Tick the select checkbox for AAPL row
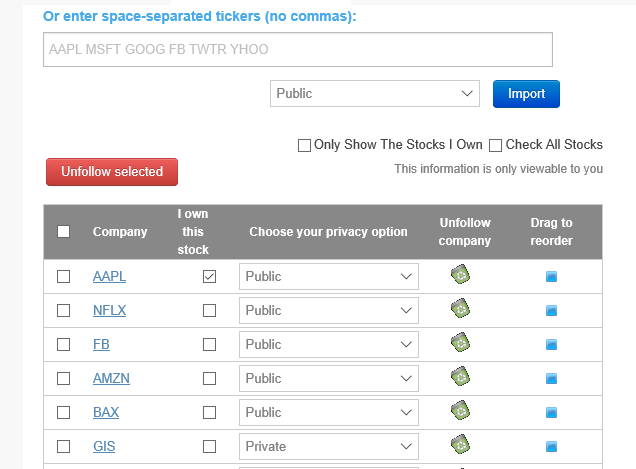The height and width of the screenshot is (469, 636). 63,277
